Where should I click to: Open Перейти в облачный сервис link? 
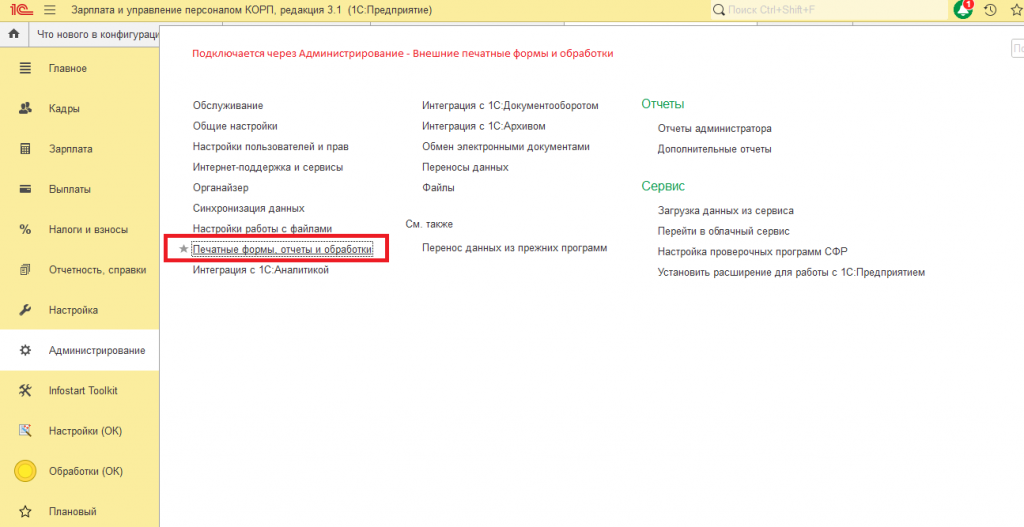click(x=724, y=231)
